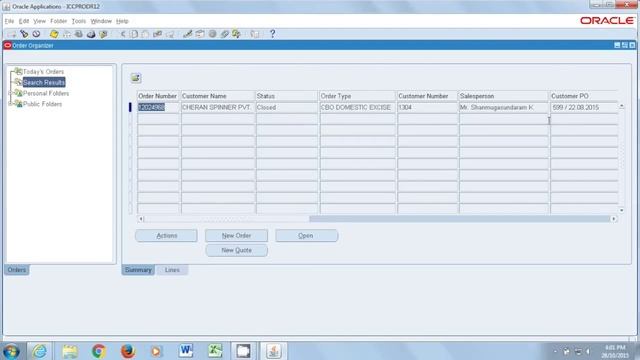Click the CHERAN SPINNER PVT. customer cell

(x=218, y=107)
